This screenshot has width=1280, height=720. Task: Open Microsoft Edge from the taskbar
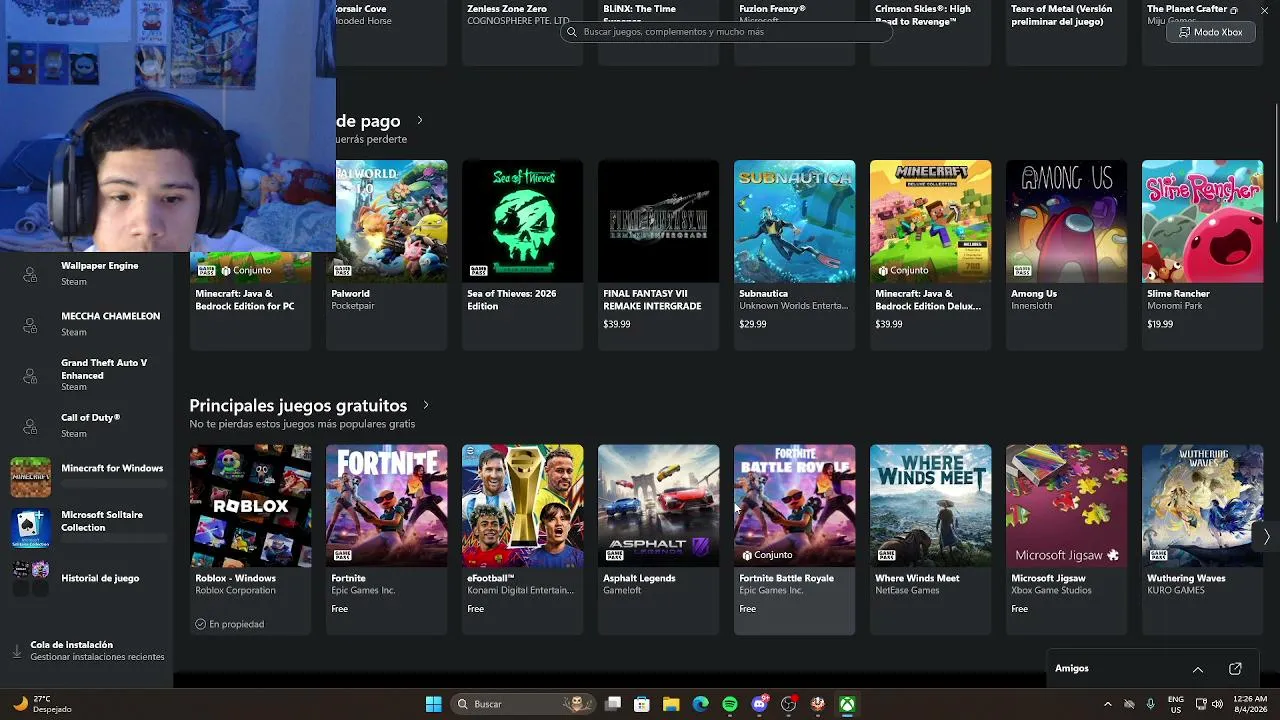700,704
